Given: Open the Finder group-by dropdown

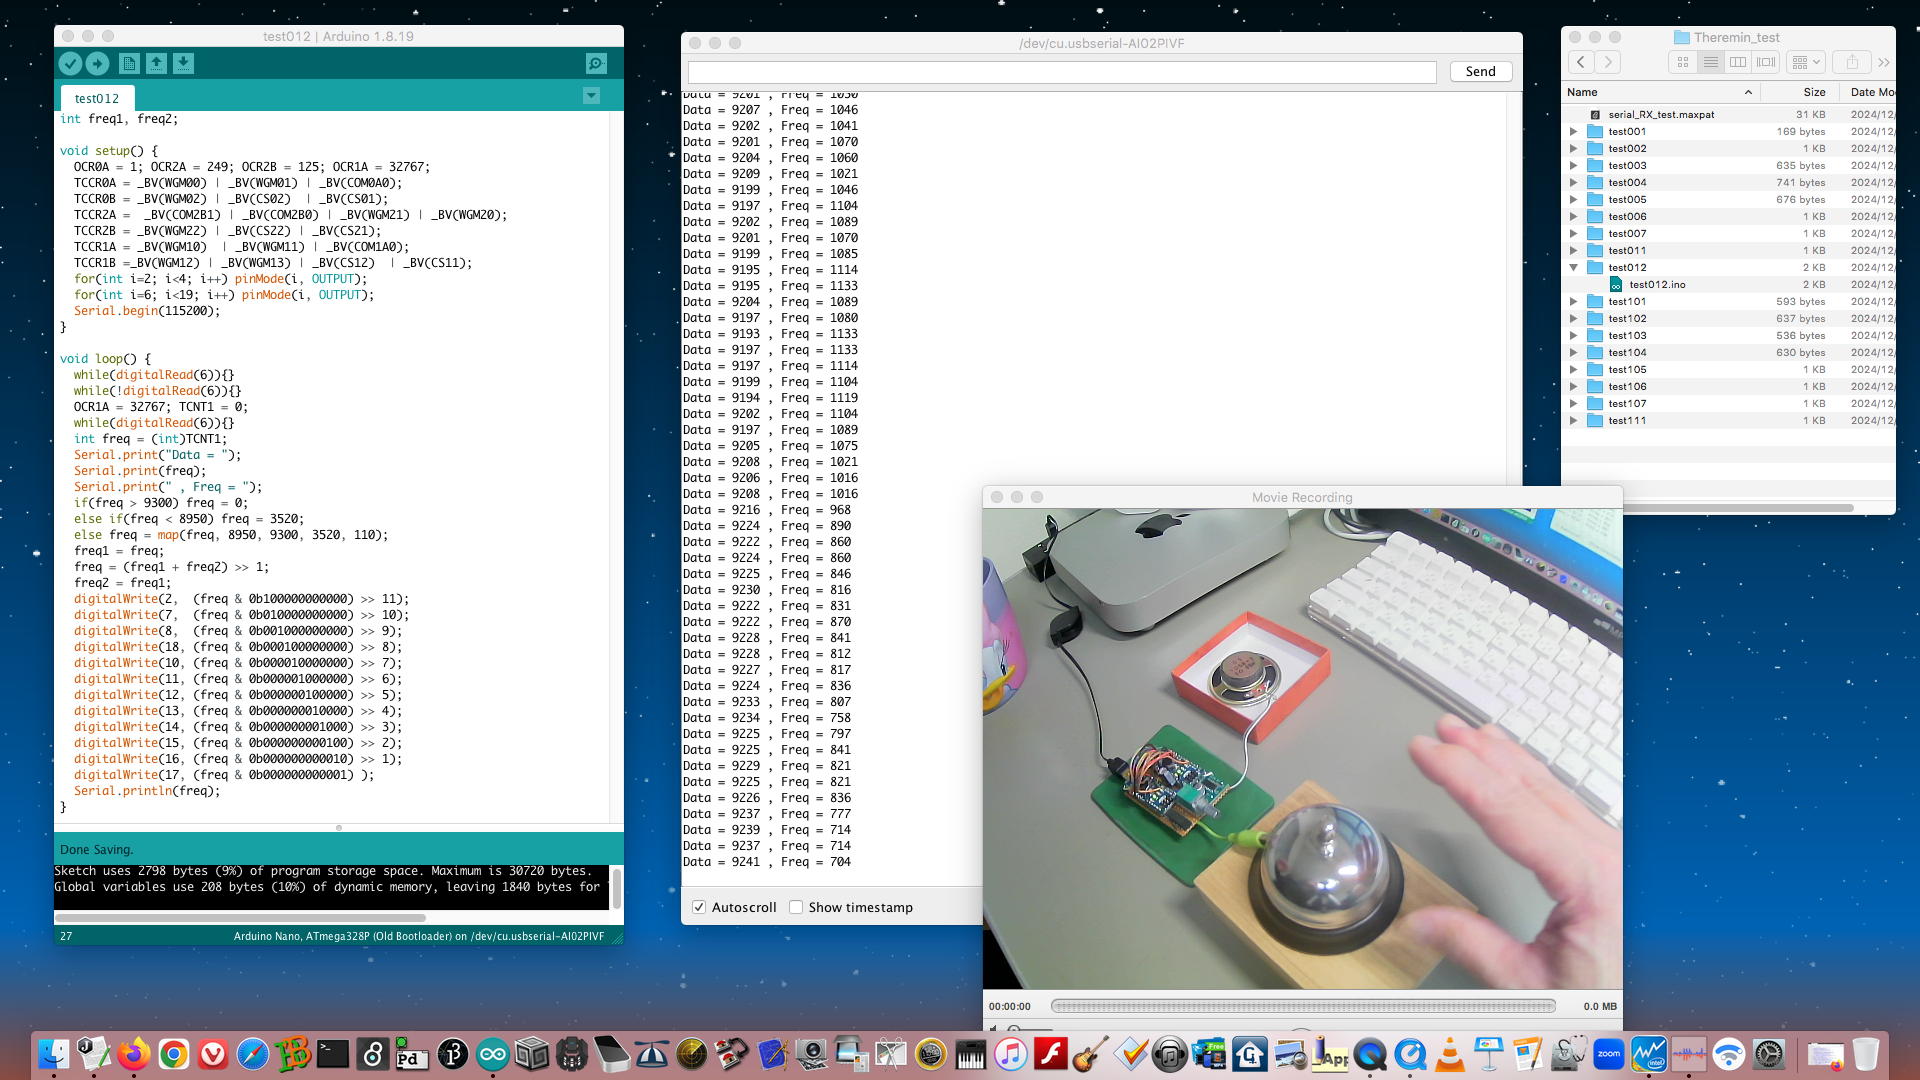Looking at the screenshot, I should tap(1806, 62).
